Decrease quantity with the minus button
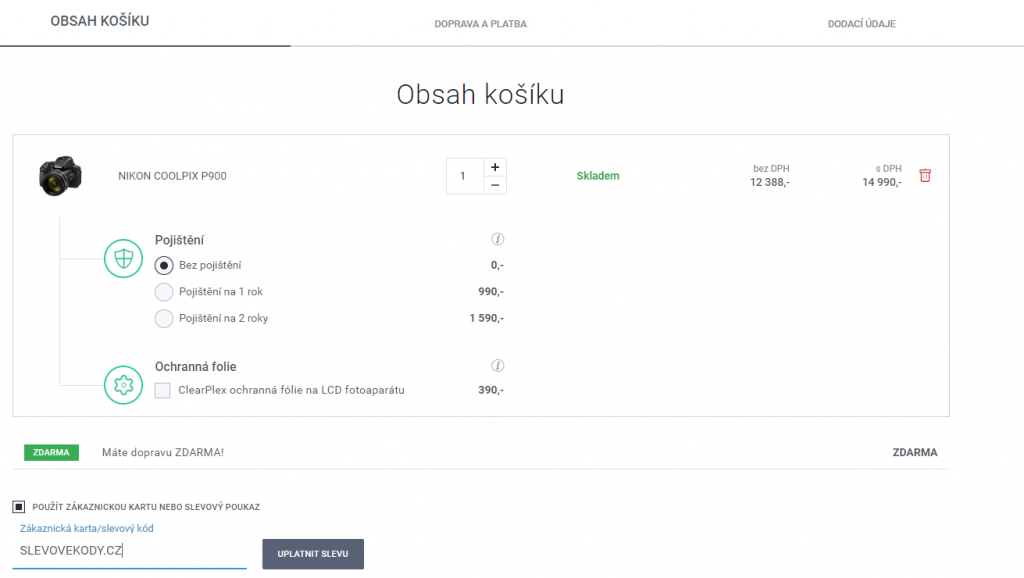1024x578 pixels. [495, 185]
